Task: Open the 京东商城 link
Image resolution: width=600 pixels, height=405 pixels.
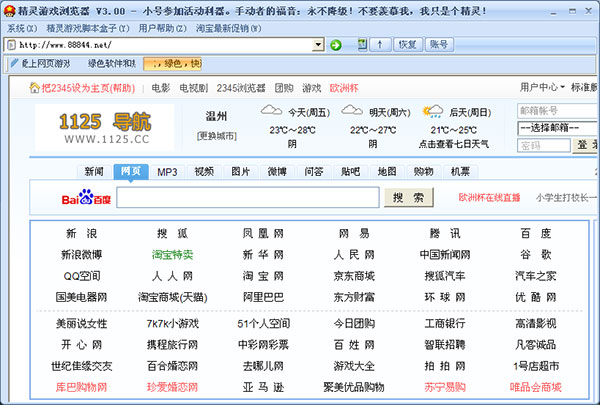Action: 354,276
